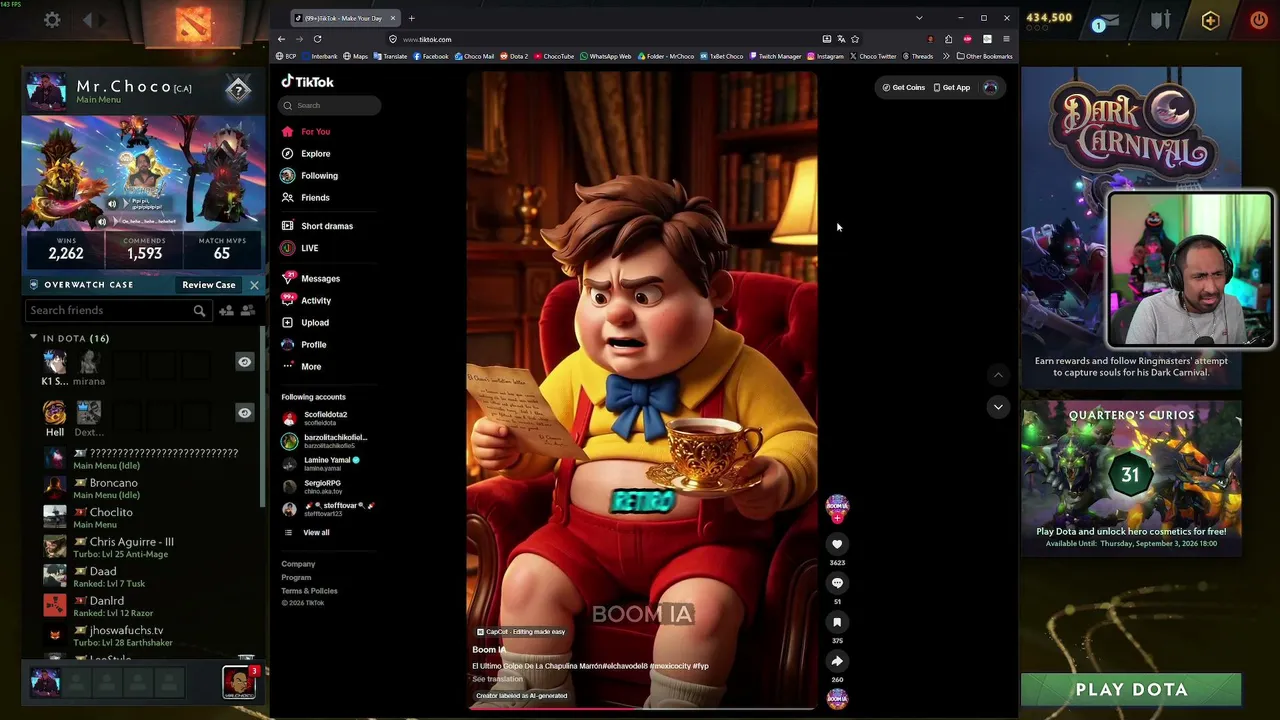Click the add friend icon in Dota
This screenshot has width=1280, height=720.
coord(226,311)
